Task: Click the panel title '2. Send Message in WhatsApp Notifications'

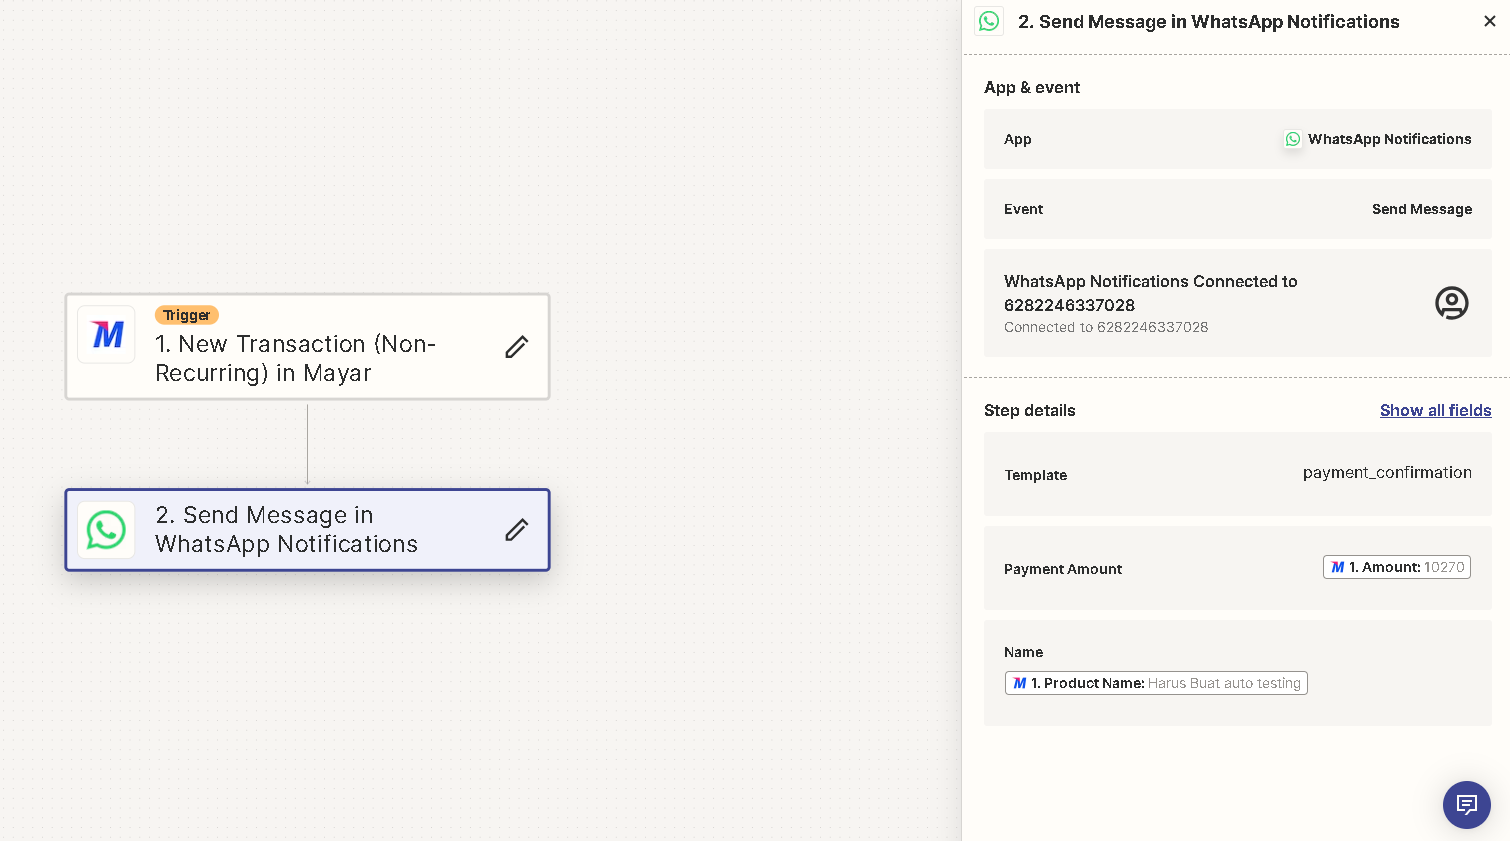Action: tap(1209, 21)
